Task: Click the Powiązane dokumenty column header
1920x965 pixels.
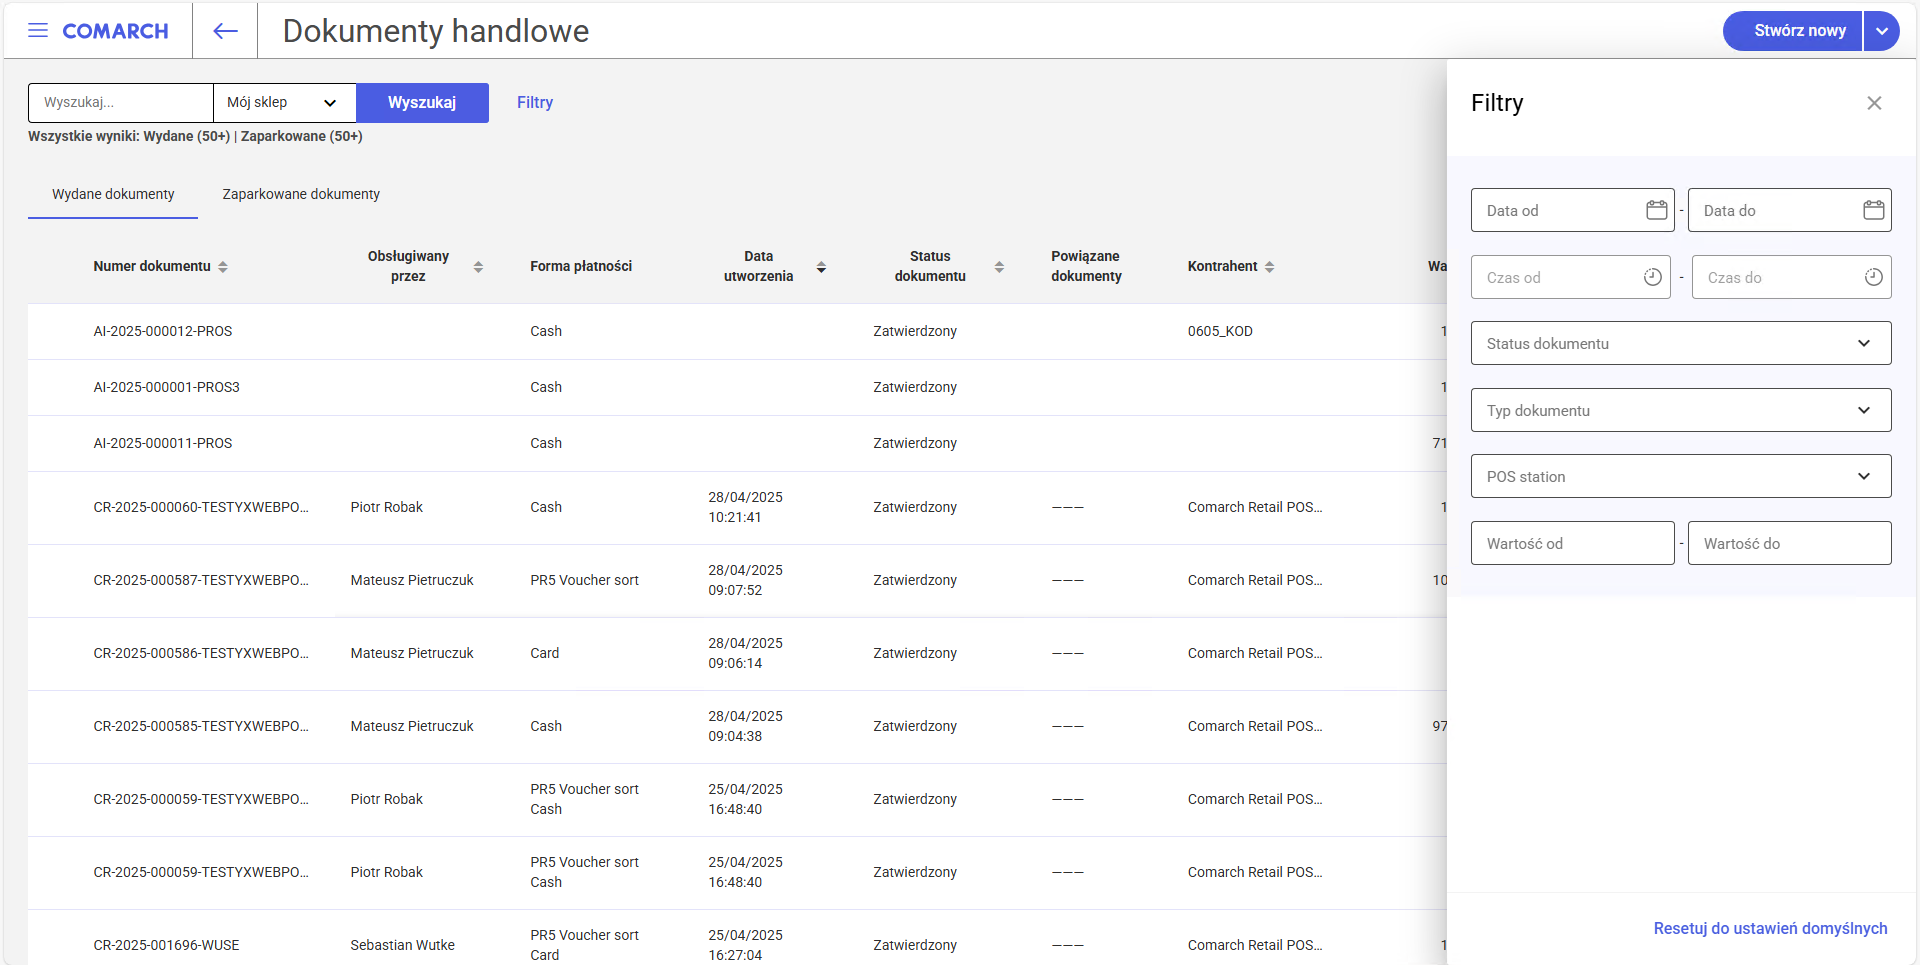Action: [x=1086, y=266]
